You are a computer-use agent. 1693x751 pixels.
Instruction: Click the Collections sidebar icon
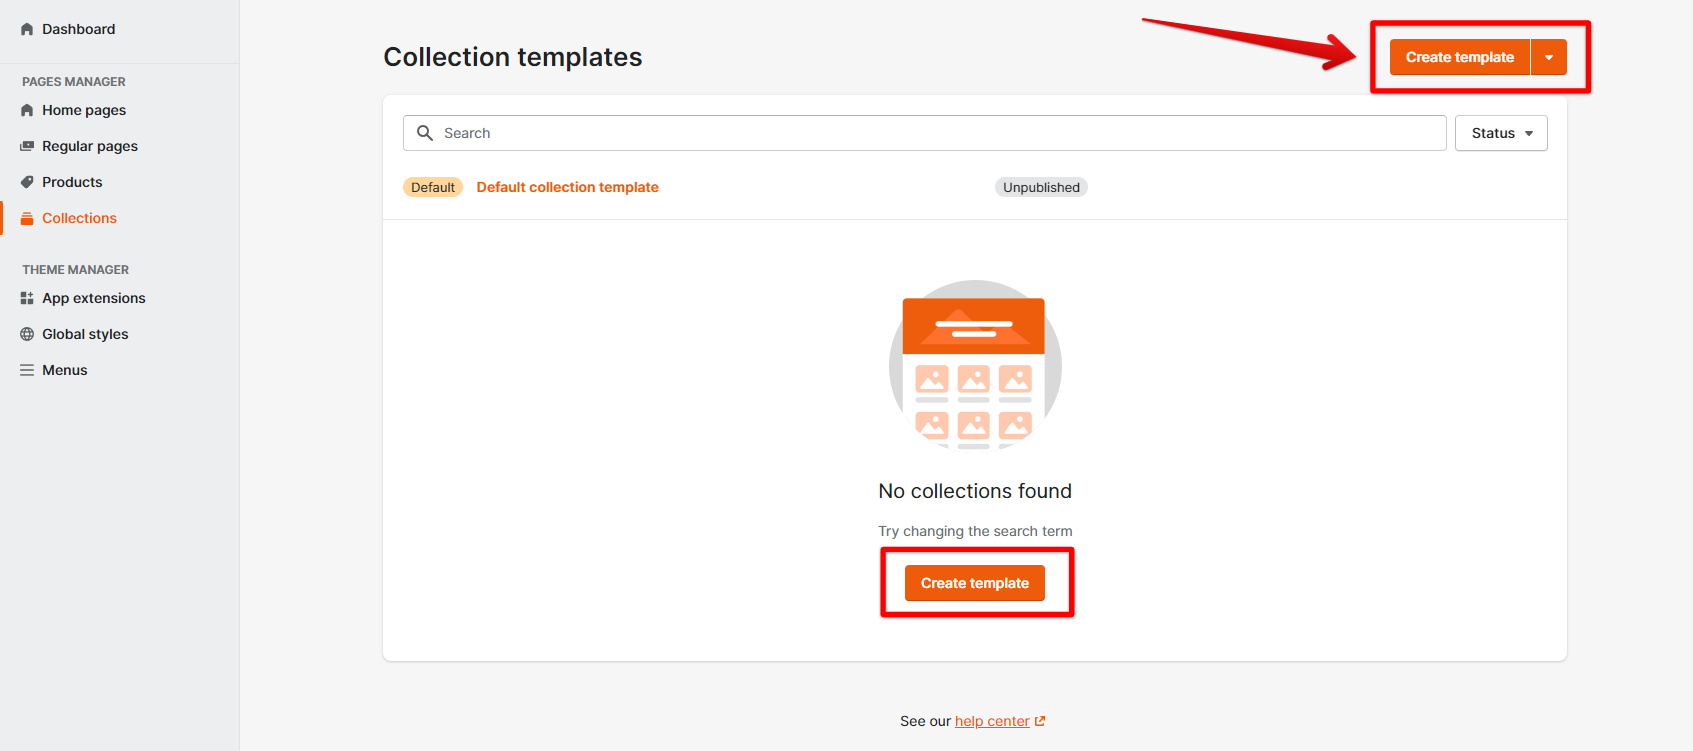27,218
